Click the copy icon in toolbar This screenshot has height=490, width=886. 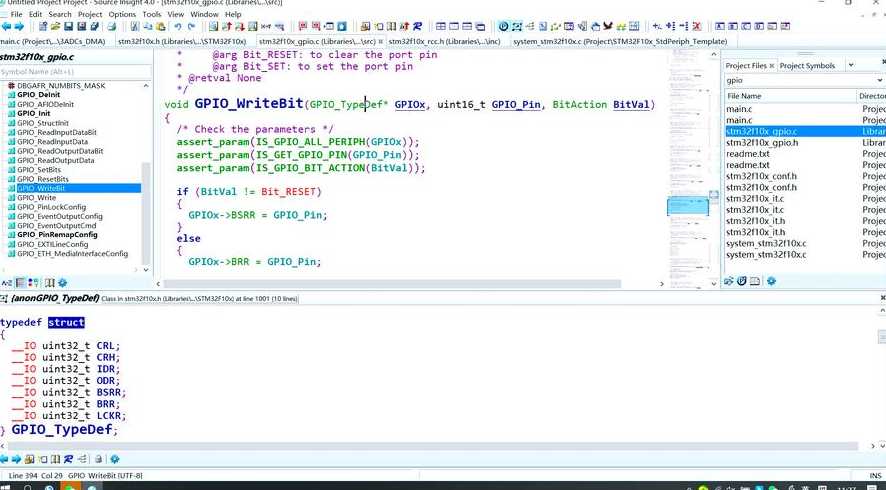pos(147,27)
